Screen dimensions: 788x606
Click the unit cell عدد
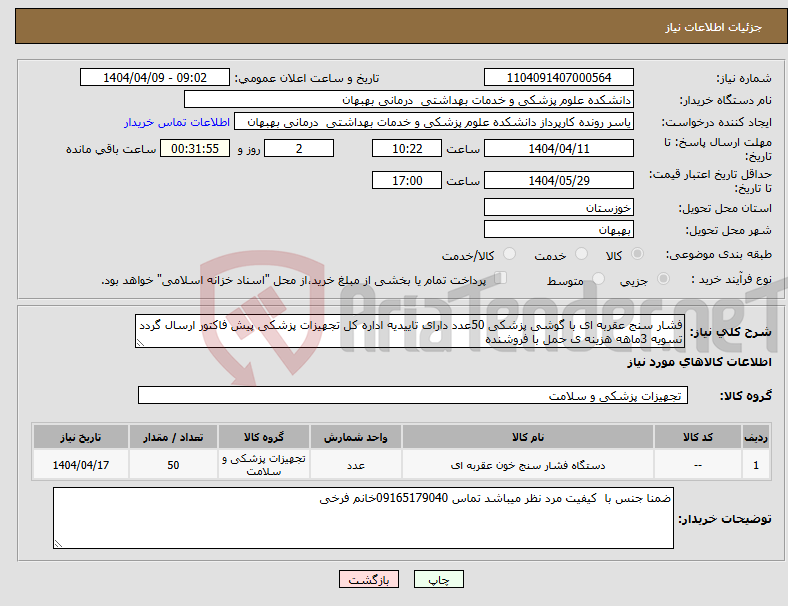coord(356,465)
